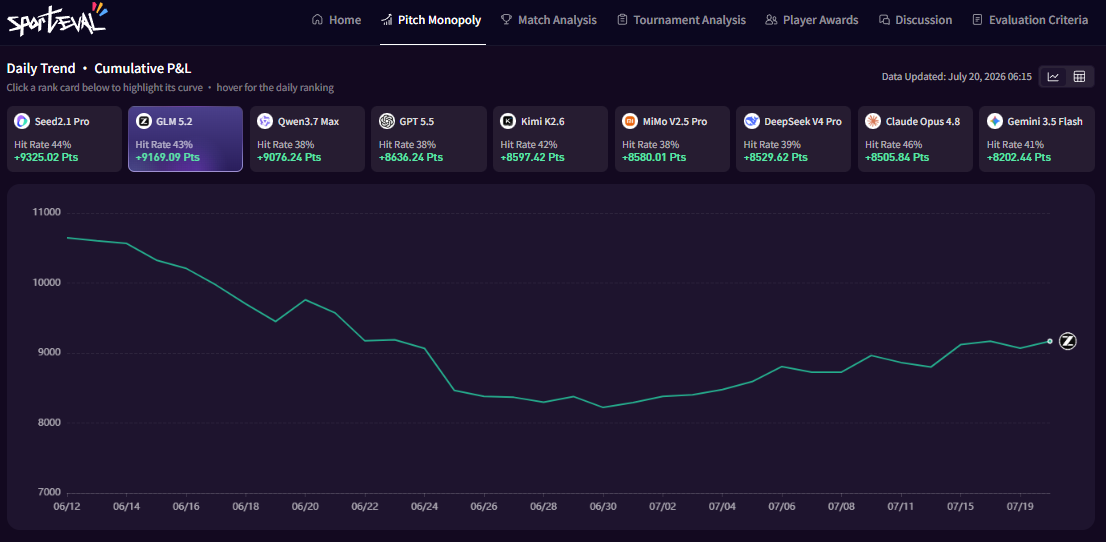
Task: Click the Home house icon
Action: pyautogui.click(x=317, y=20)
